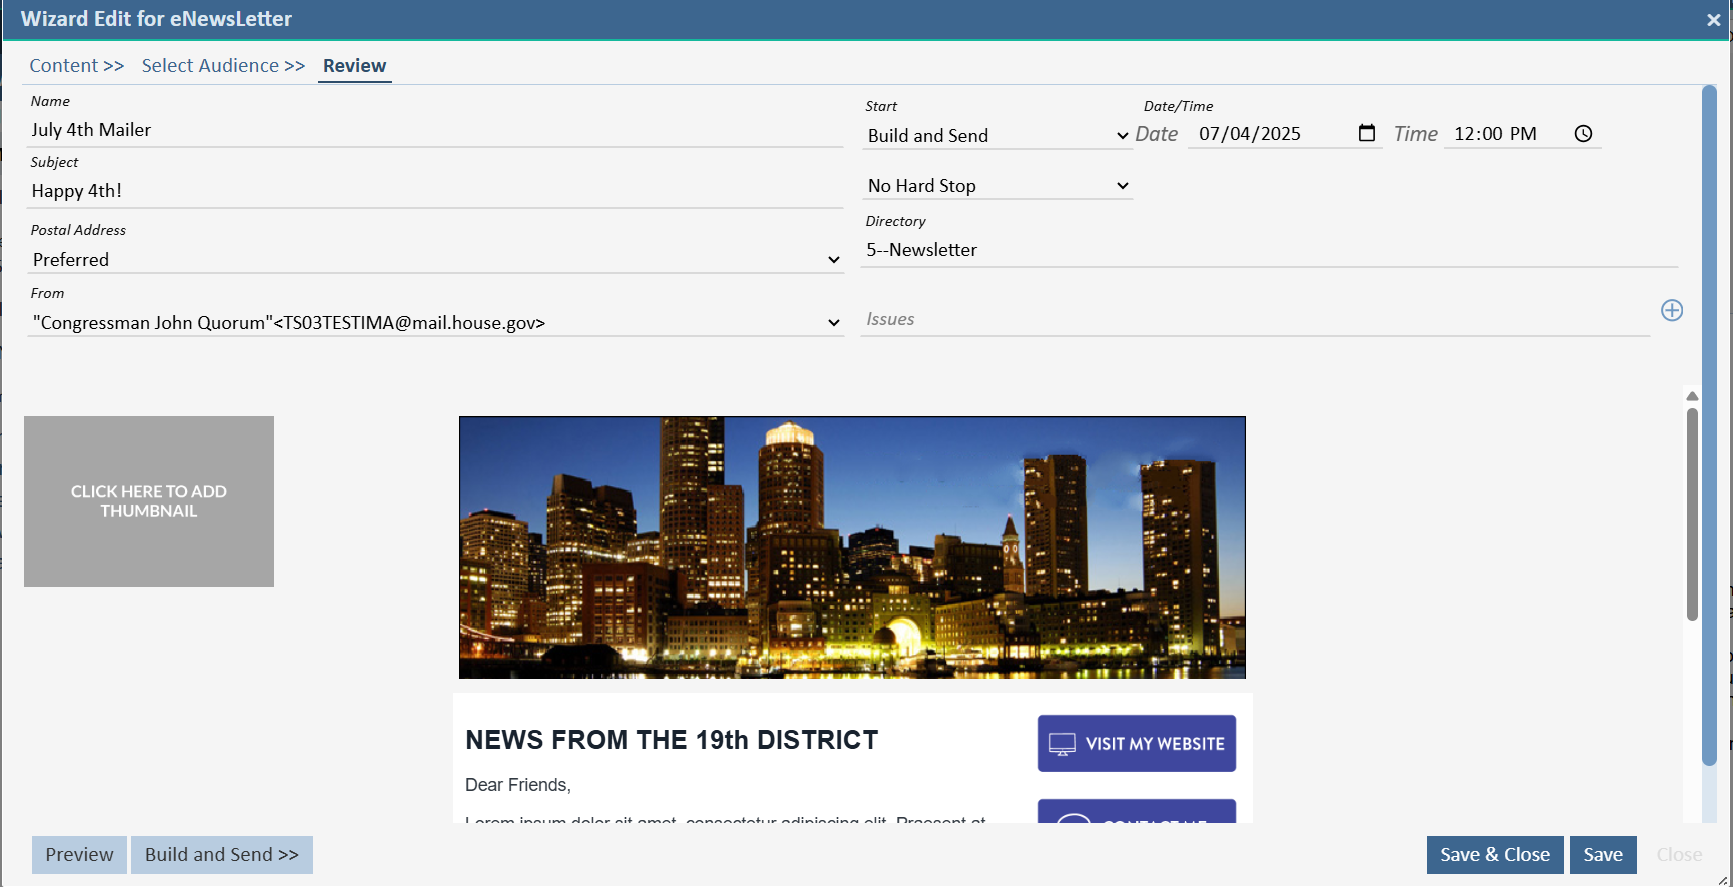The image size is (1733, 887).
Task: Click Save & Close
Action: click(1495, 855)
